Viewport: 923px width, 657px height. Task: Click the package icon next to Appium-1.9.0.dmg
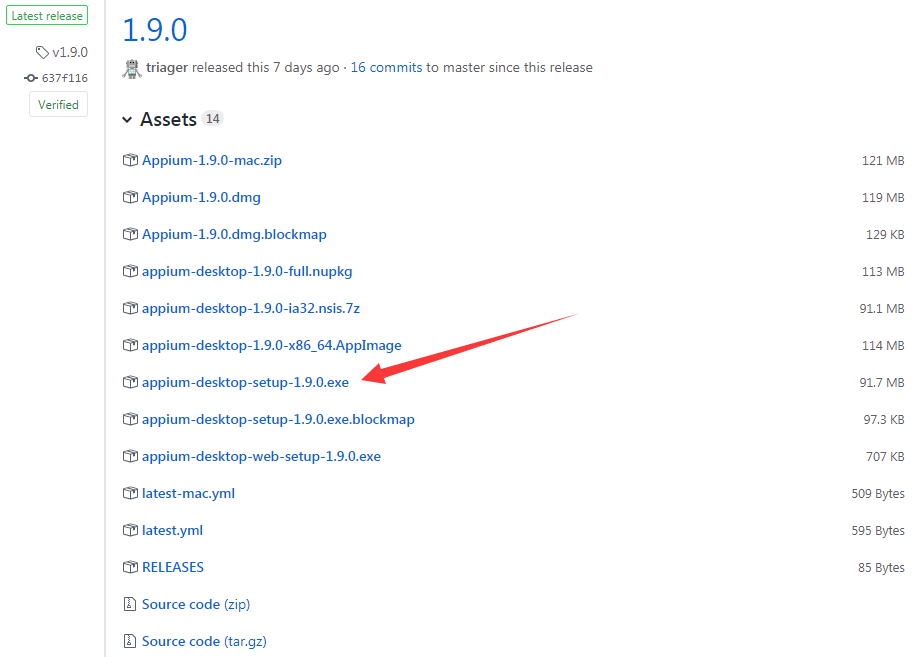[130, 197]
